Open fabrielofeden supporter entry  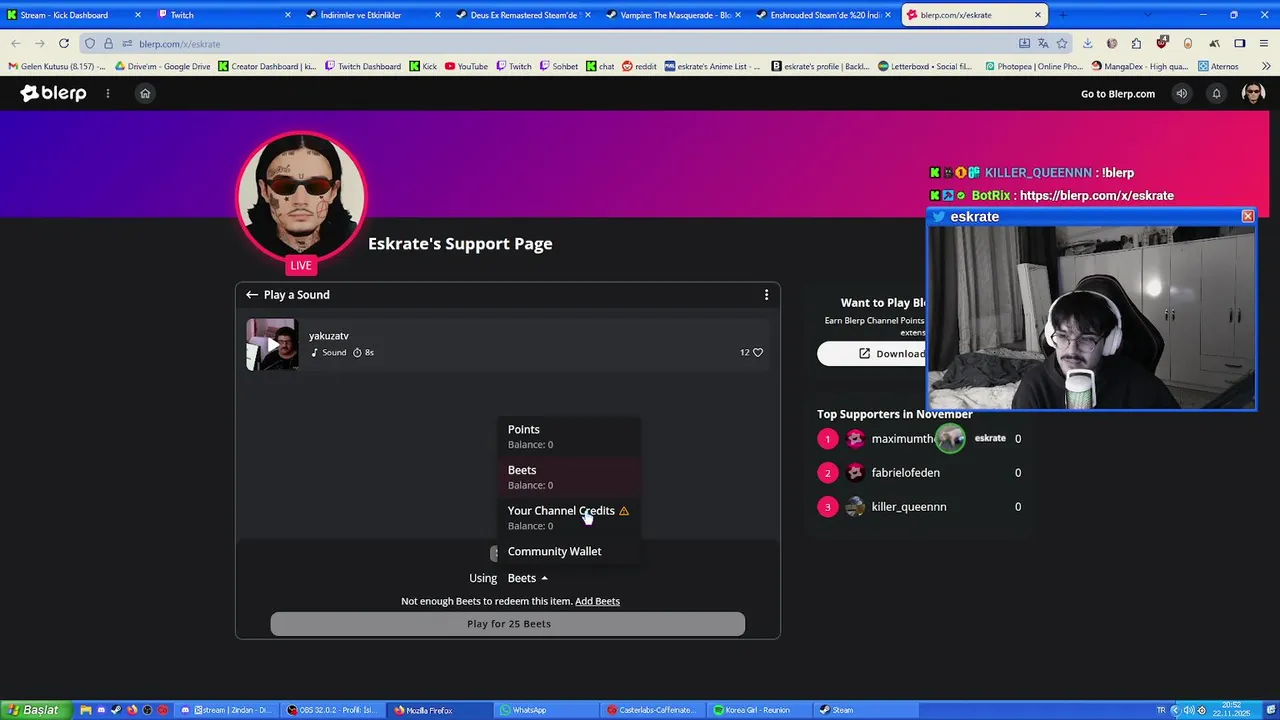click(x=920, y=472)
